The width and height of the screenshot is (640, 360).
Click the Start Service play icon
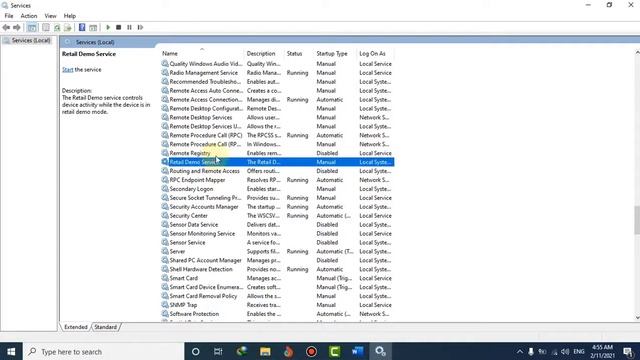(108, 27)
